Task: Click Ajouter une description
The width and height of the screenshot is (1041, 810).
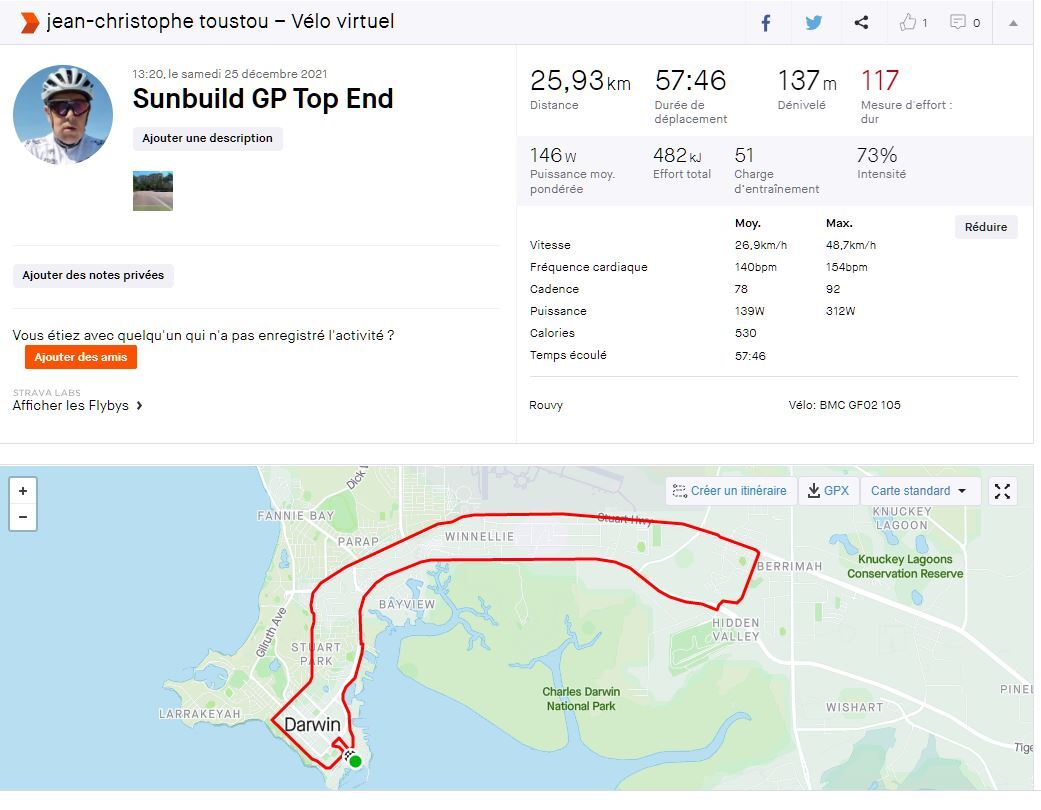Action: click(207, 139)
